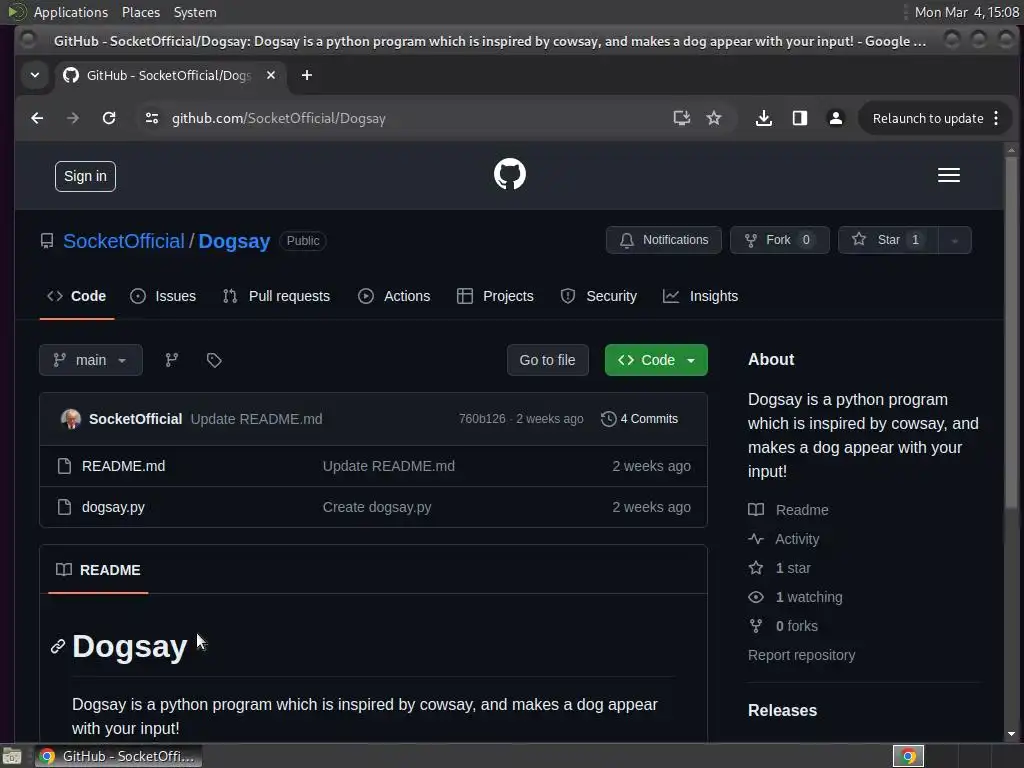Image resolution: width=1024 pixels, height=768 pixels.
Task: Click Notifications bell button
Action: pyautogui.click(x=664, y=240)
